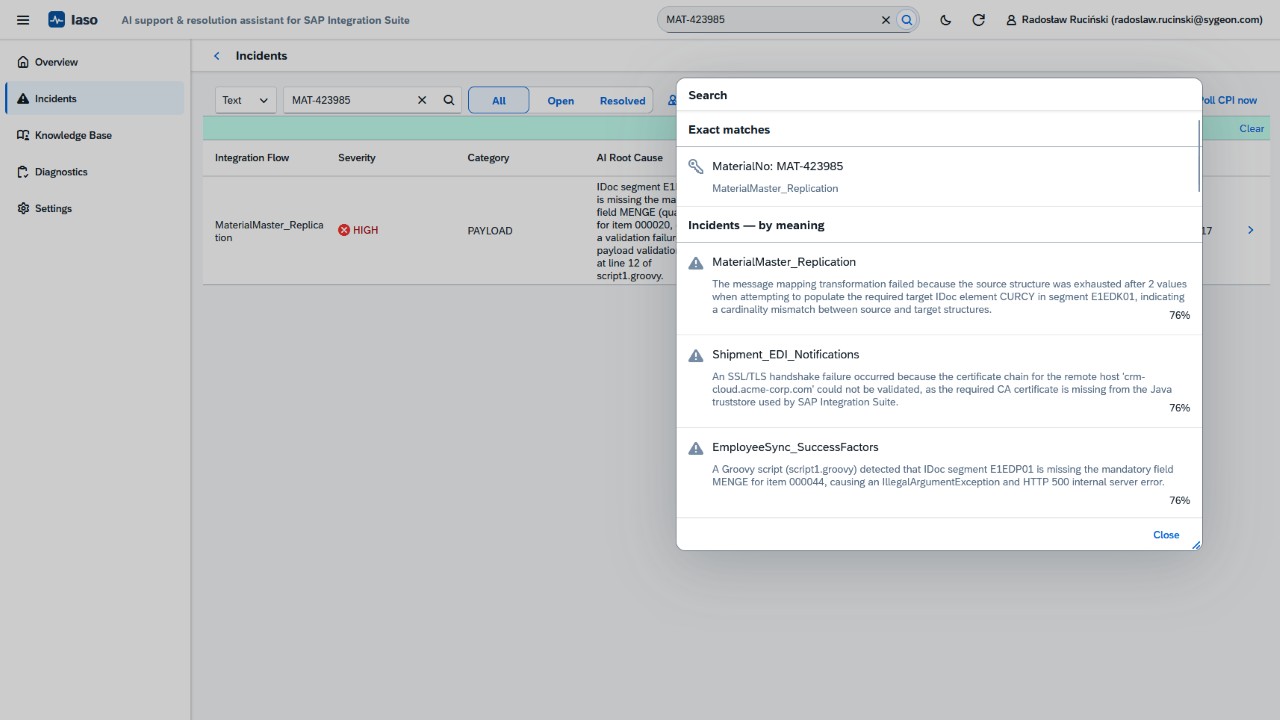Grab the search dialog resize handle

(x=1196, y=545)
